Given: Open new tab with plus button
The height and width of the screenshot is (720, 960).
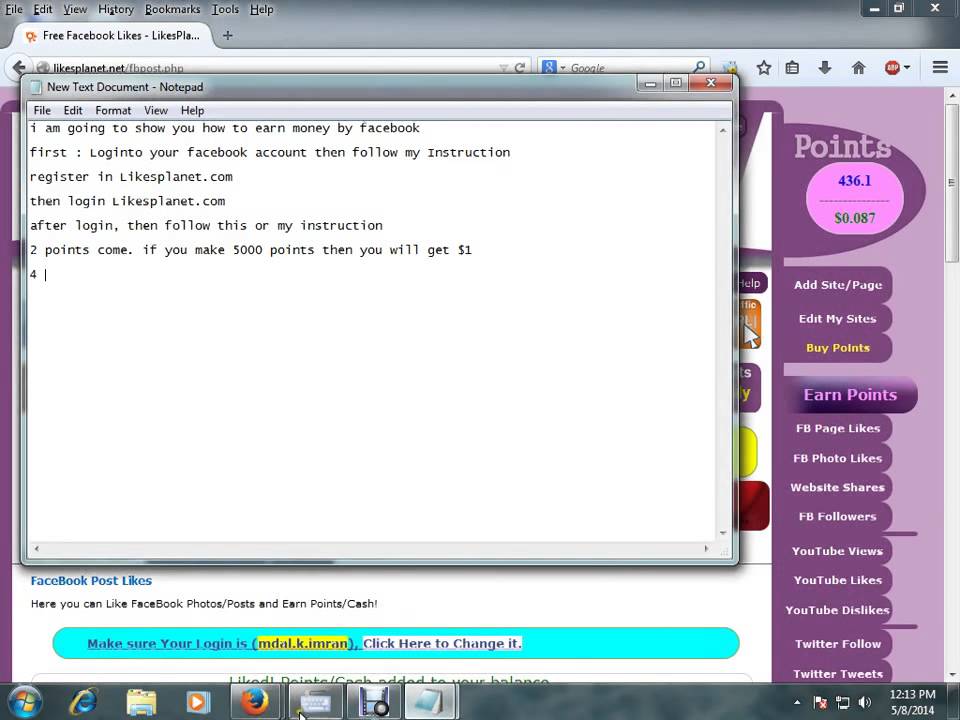Looking at the screenshot, I should click(x=228, y=36).
